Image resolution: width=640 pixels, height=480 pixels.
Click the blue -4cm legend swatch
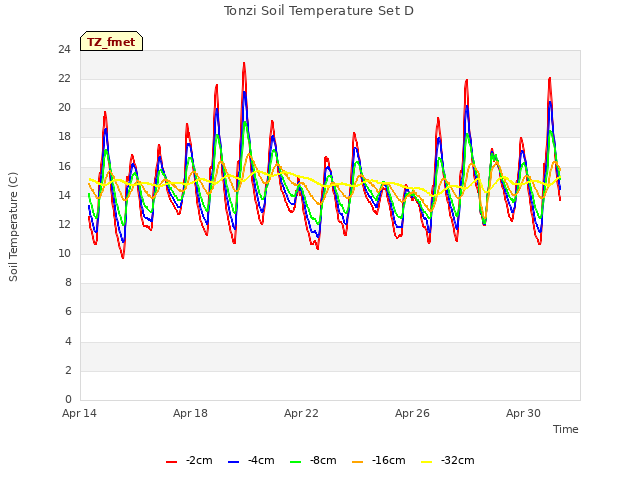[x=233, y=462]
